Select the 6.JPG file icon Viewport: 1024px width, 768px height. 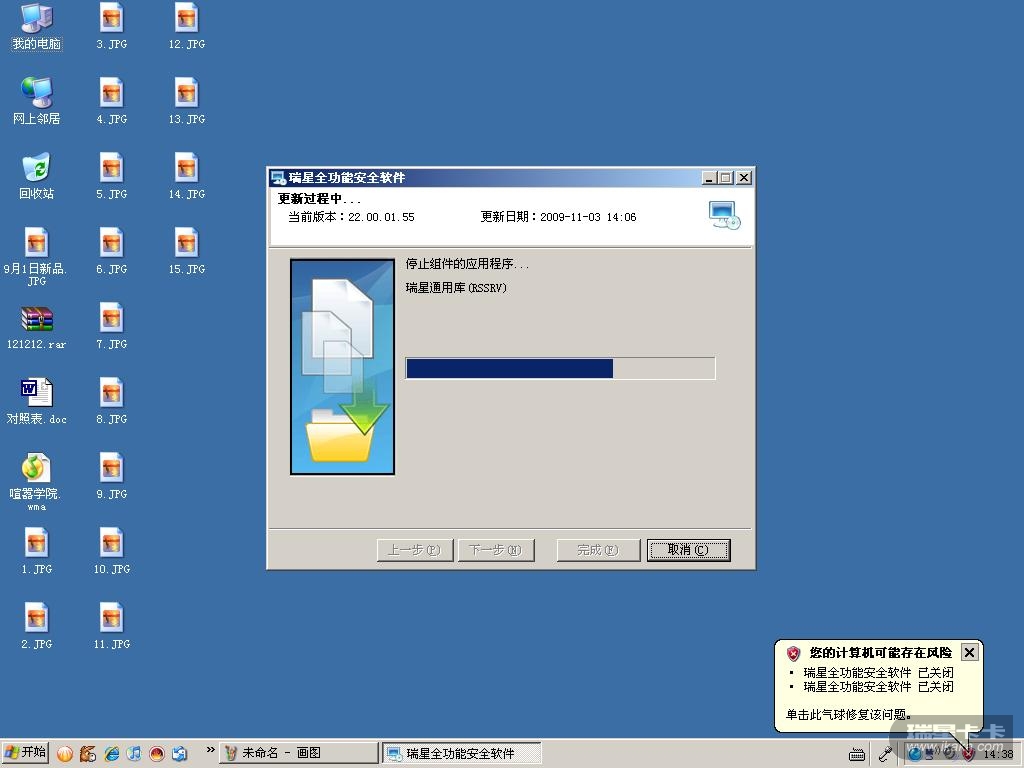point(112,251)
